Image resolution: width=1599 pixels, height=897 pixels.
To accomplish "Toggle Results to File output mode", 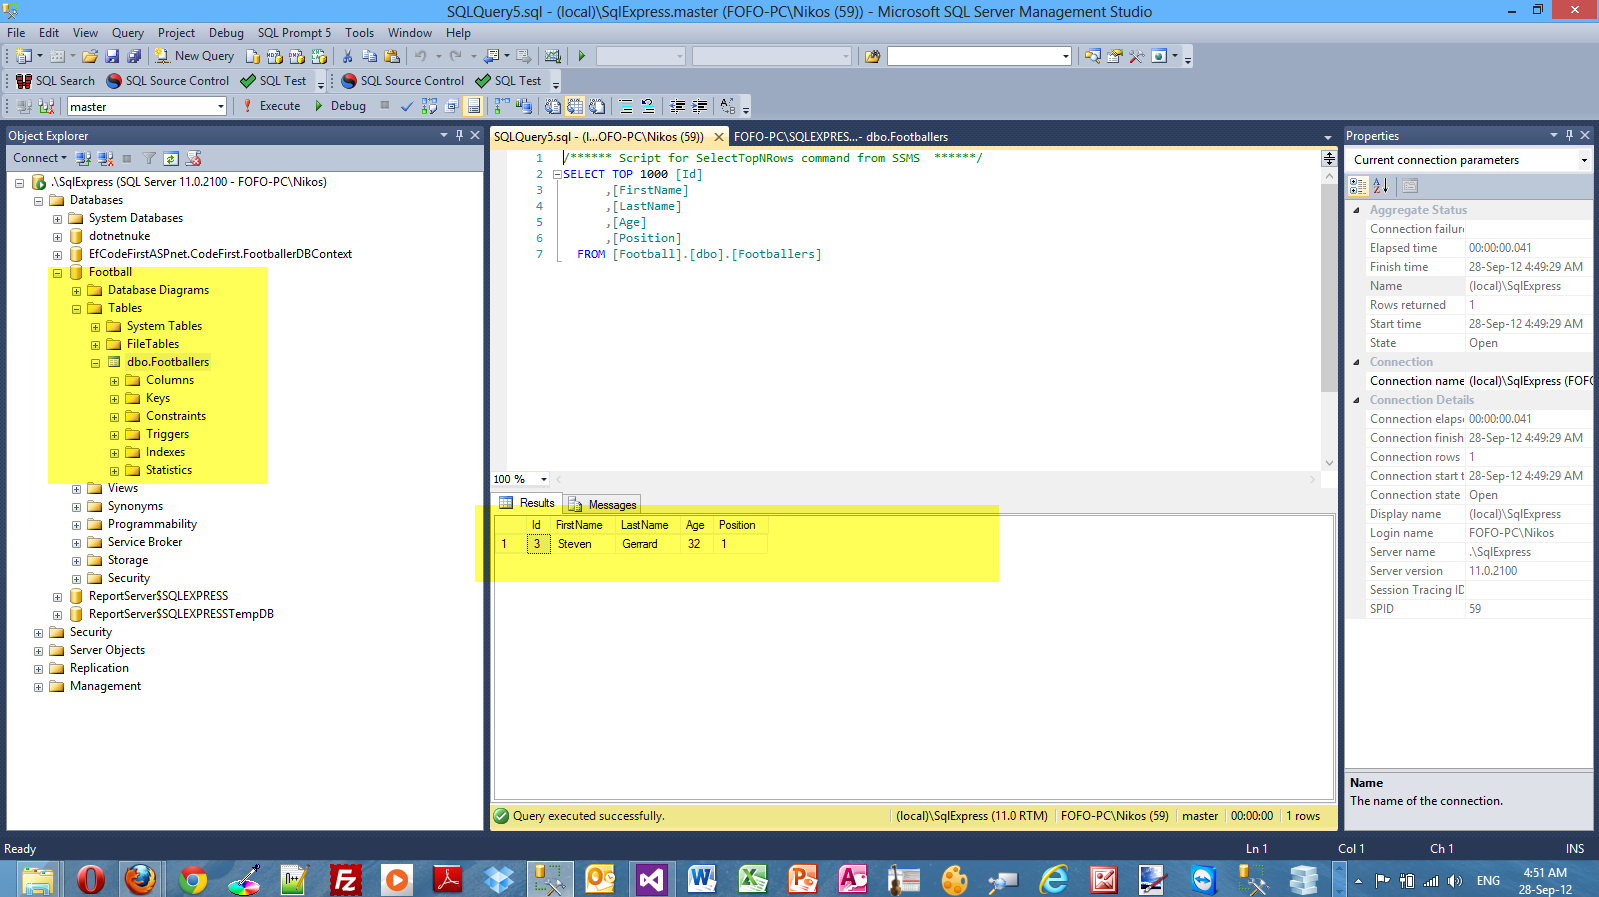I will pyautogui.click(x=597, y=106).
